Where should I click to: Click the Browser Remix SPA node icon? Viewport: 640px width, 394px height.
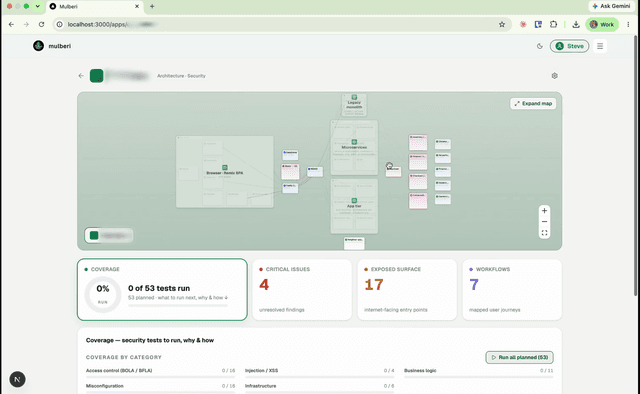tap(224, 167)
